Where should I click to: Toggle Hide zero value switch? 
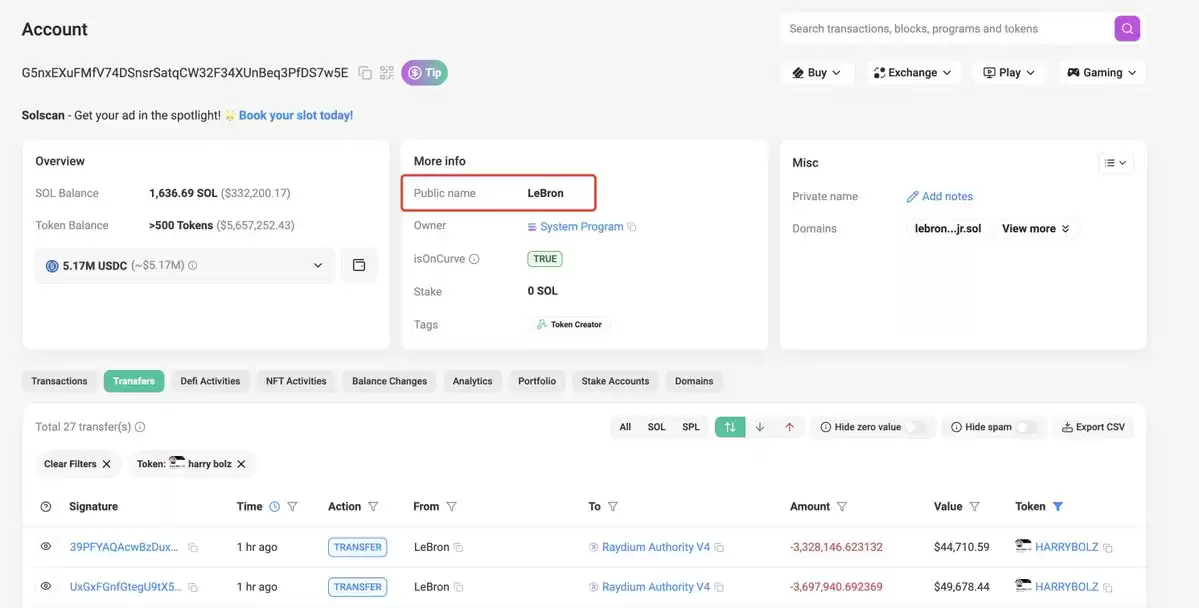[915, 427]
